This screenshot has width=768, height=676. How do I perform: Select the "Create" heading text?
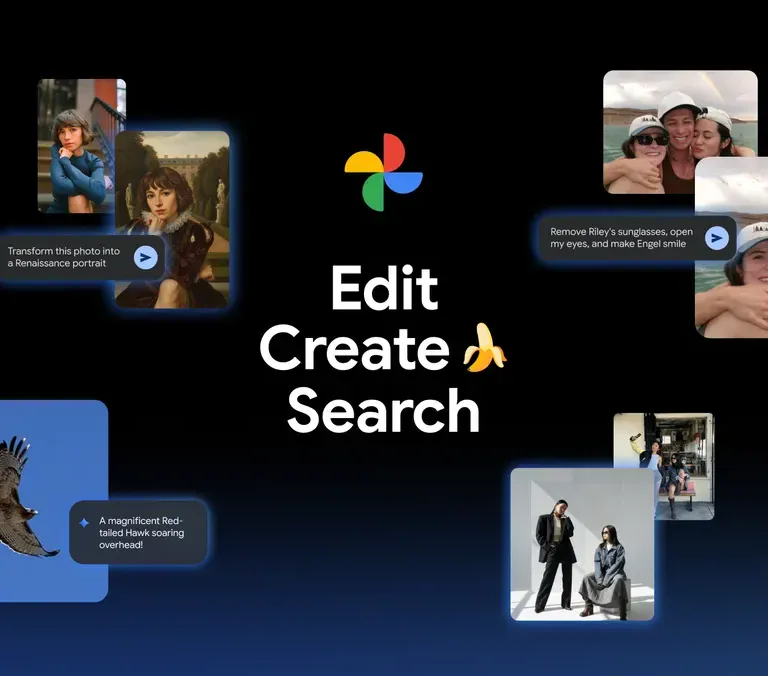coord(355,350)
